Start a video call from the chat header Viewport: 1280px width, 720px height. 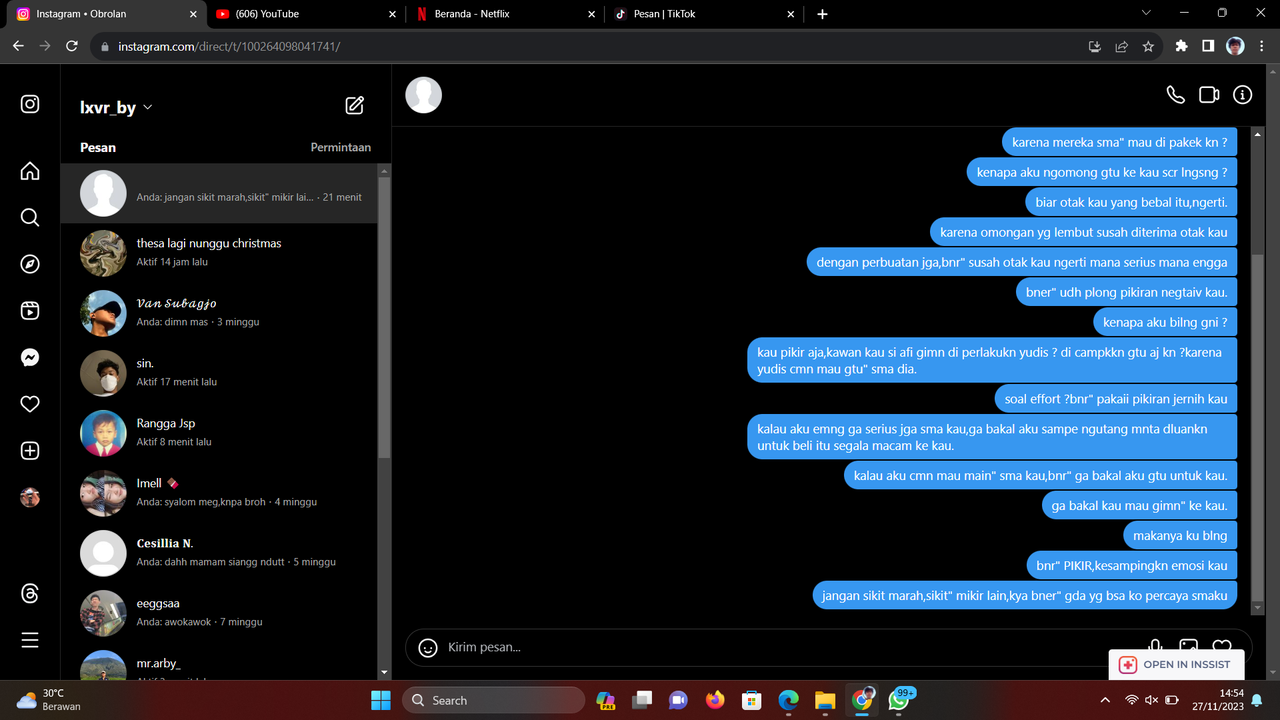1208,94
